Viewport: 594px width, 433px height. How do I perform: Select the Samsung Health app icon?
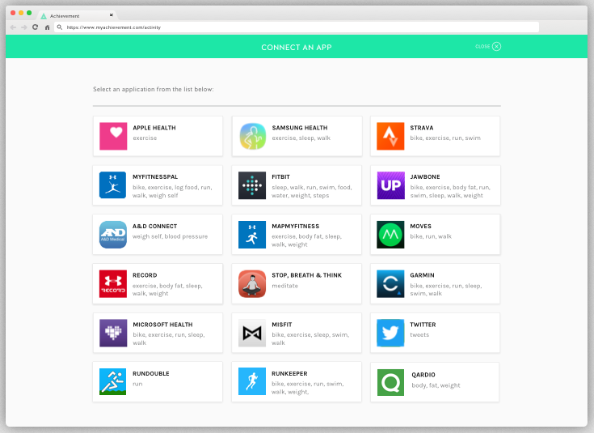tap(252, 136)
